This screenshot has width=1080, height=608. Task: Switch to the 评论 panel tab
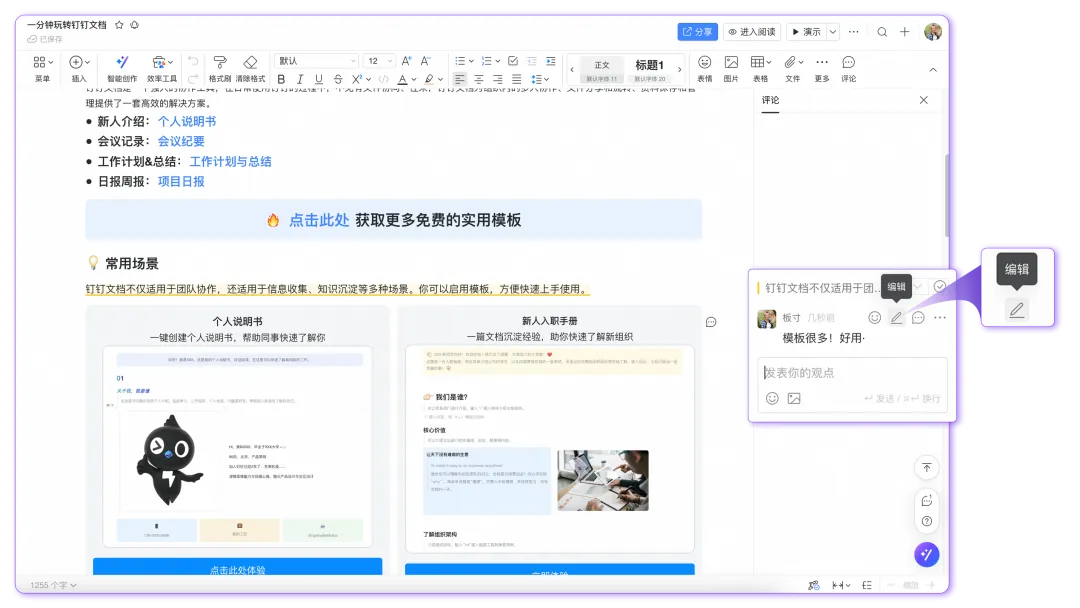click(x=770, y=101)
